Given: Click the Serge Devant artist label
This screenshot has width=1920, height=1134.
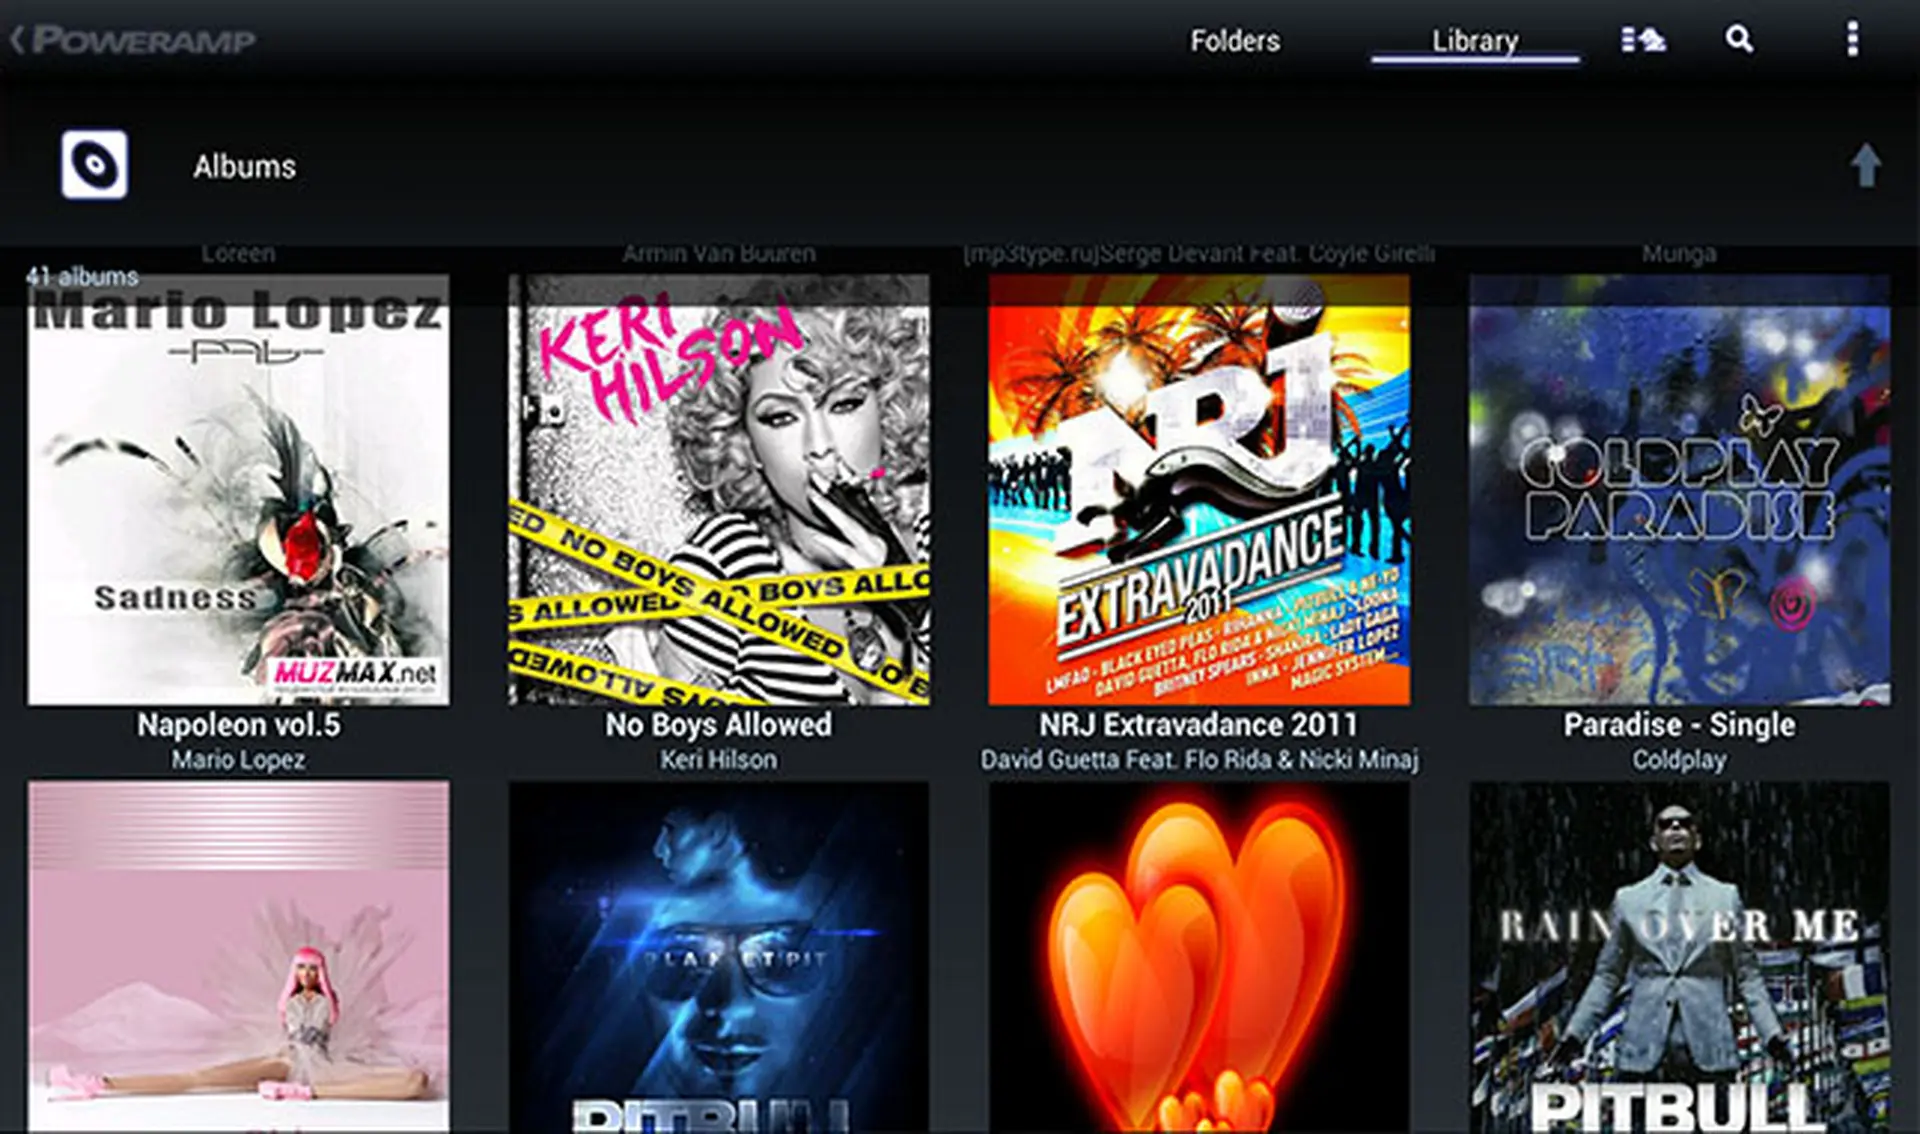Looking at the screenshot, I should tap(1199, 254).
